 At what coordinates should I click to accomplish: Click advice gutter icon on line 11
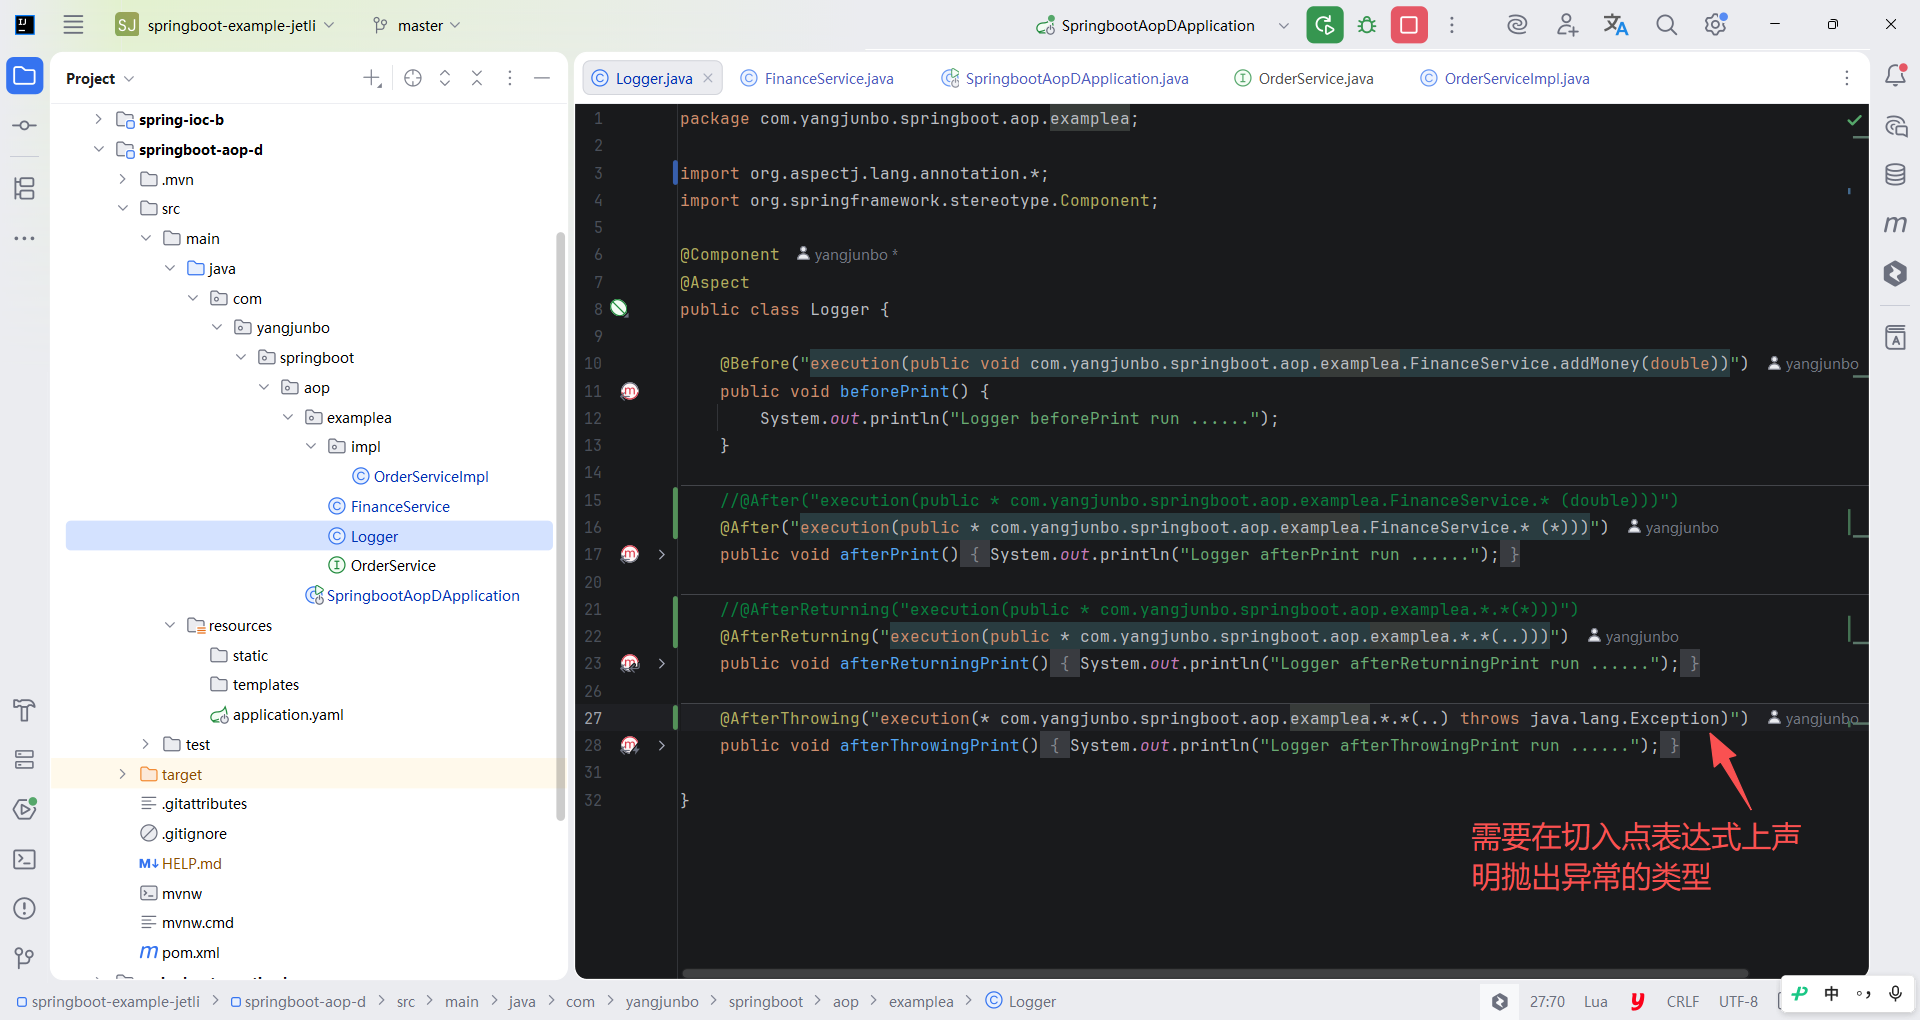(629, 391)
